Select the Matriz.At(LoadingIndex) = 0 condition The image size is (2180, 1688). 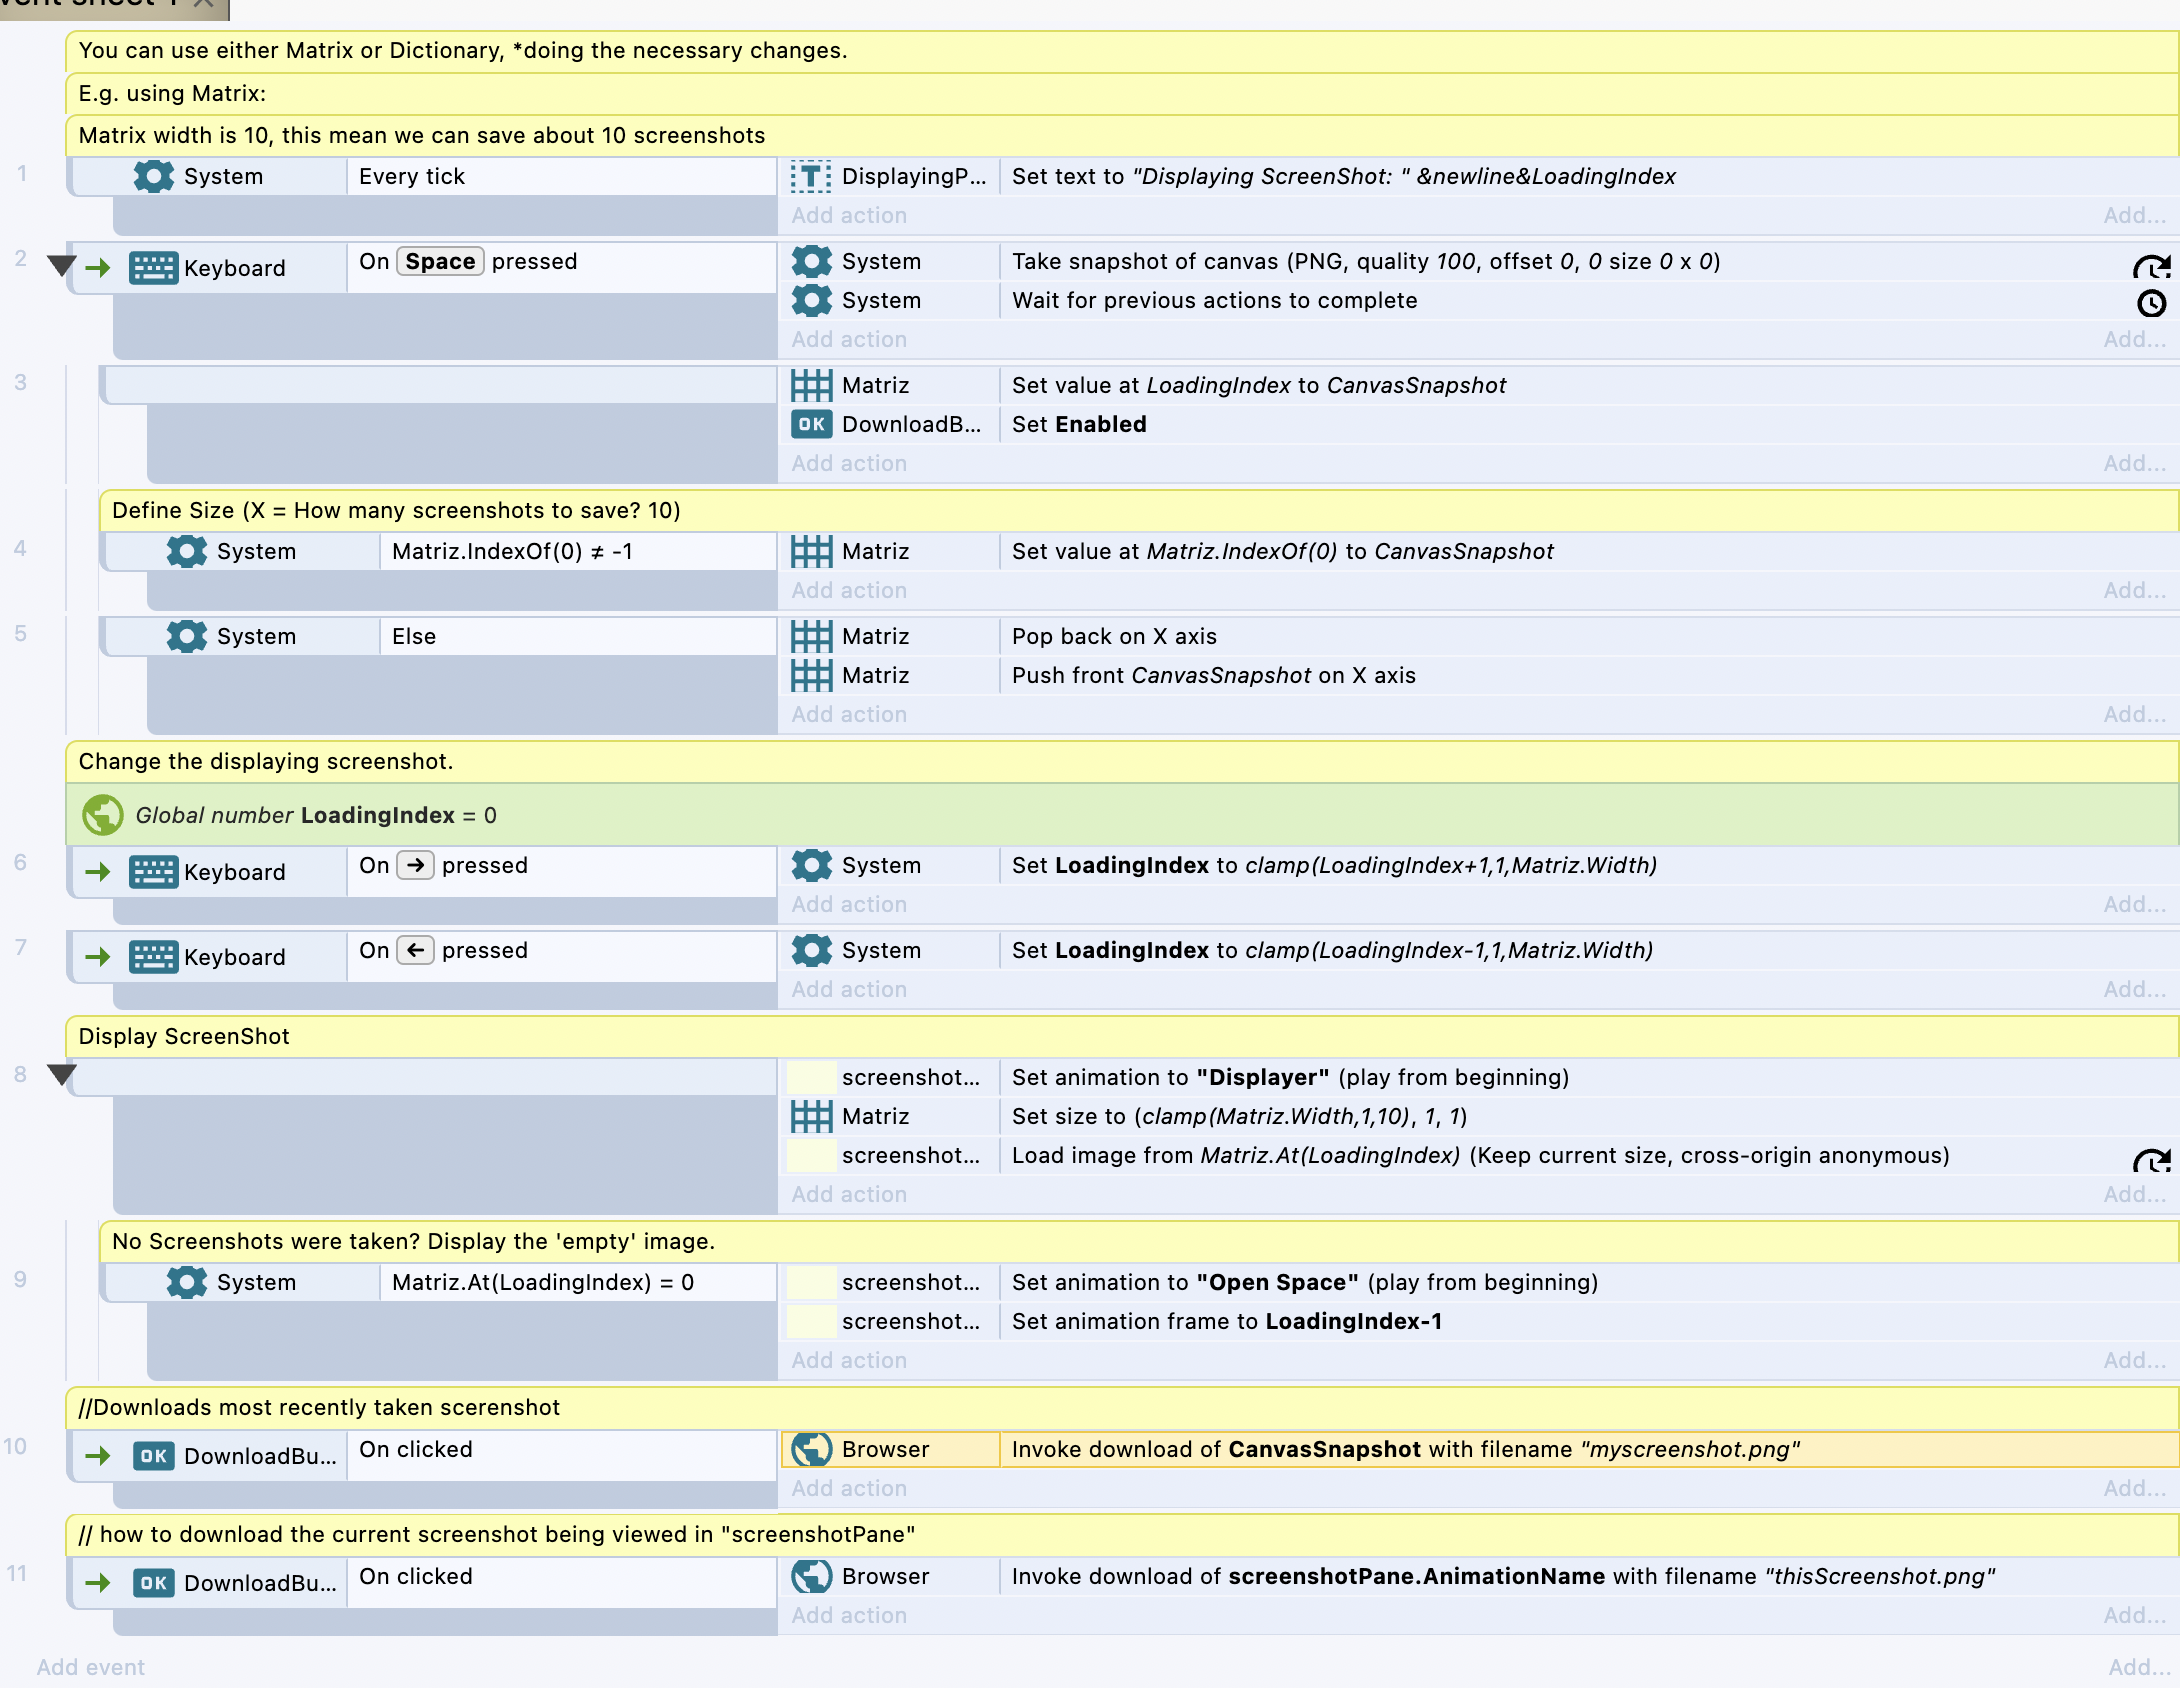(578, 1282)
